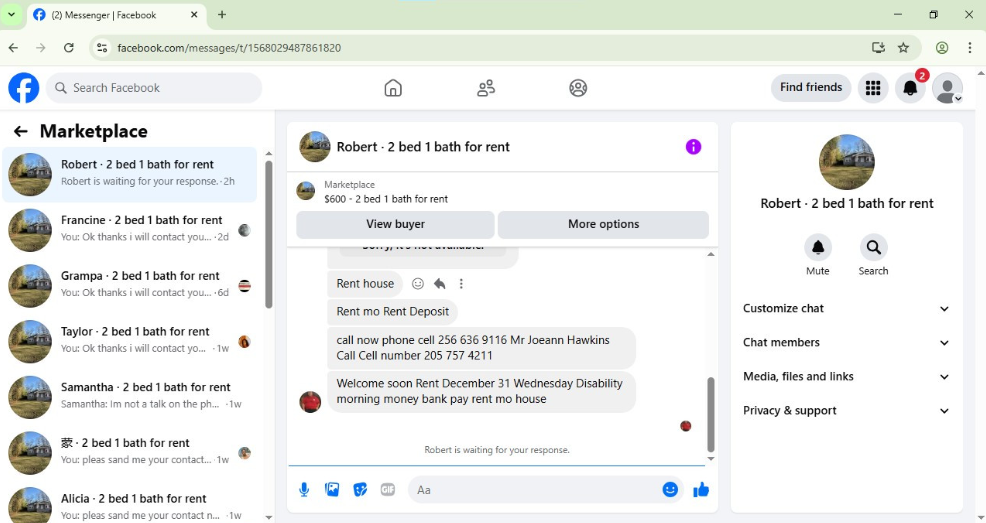
Task: Click View buyer button
Action: pyautogui.click(x=395, y=224)
